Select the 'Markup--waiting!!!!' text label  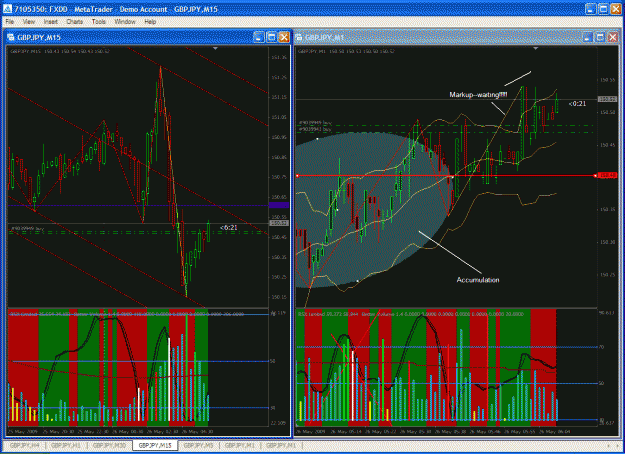tap(478, 94)
